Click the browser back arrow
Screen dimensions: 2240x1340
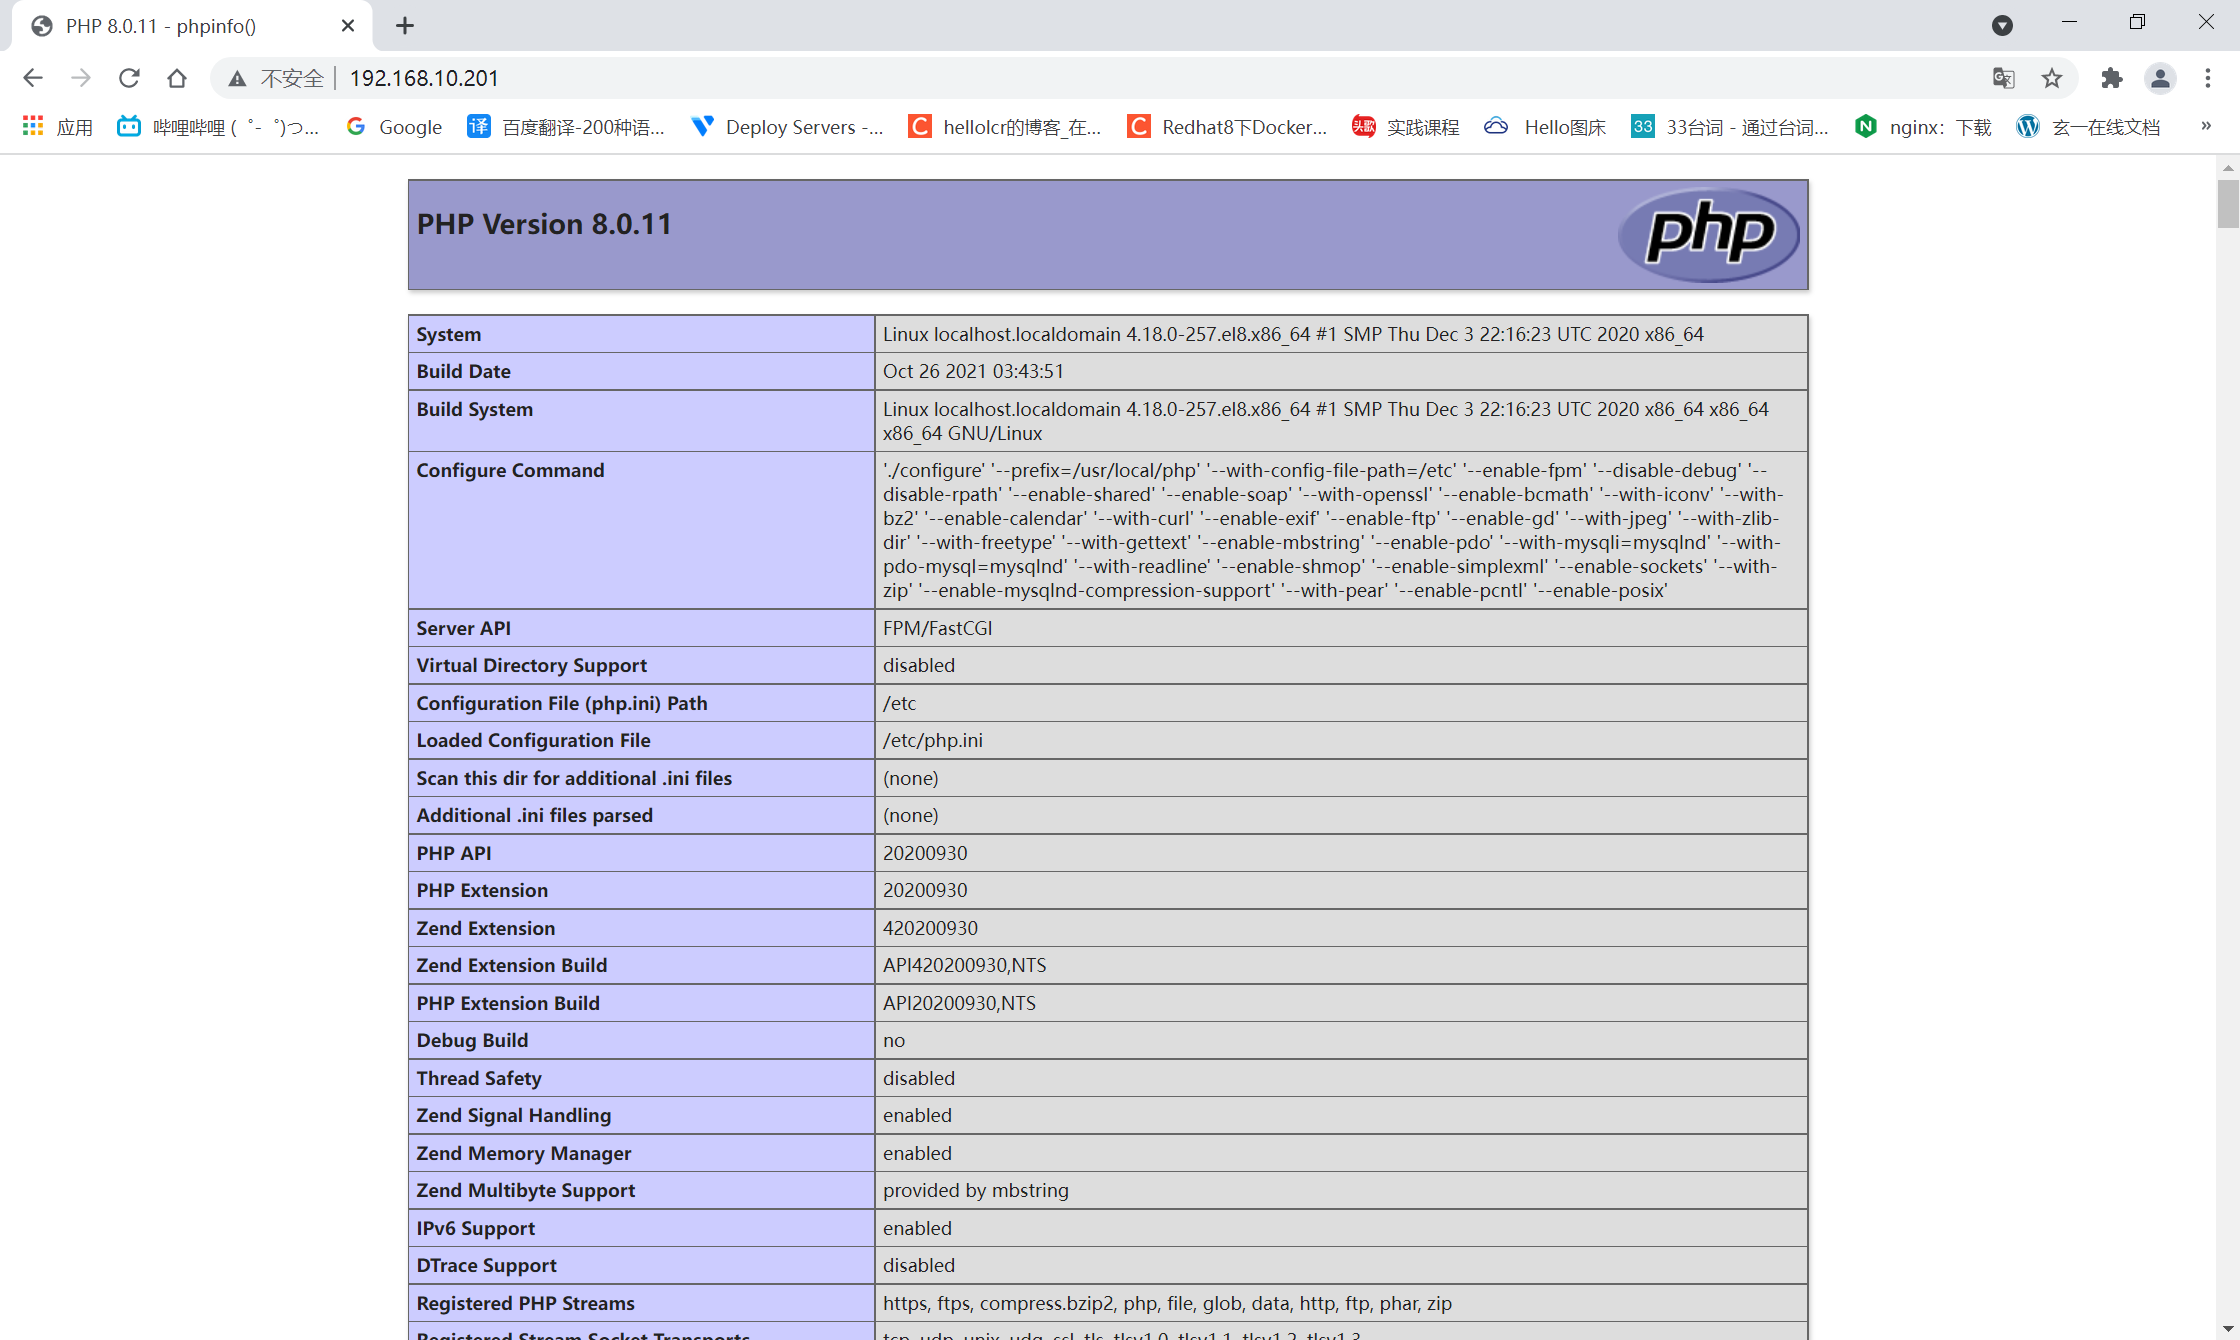pyautogui.click(x=33, y=78)
